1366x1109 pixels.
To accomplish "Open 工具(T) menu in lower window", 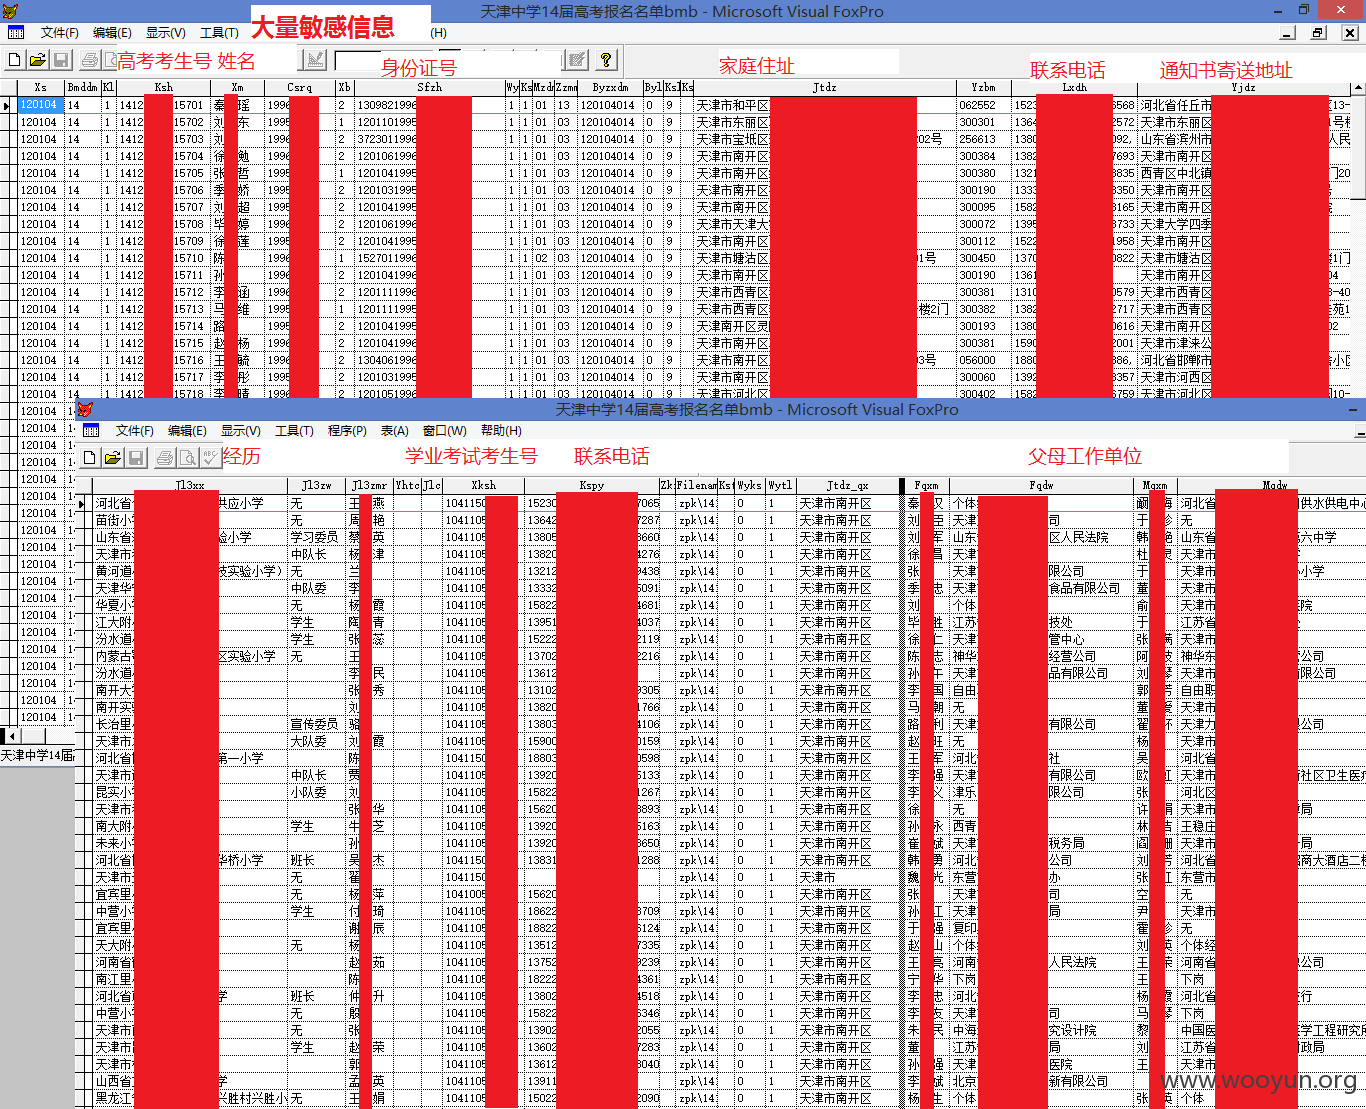I will click(x=294, y=431).
